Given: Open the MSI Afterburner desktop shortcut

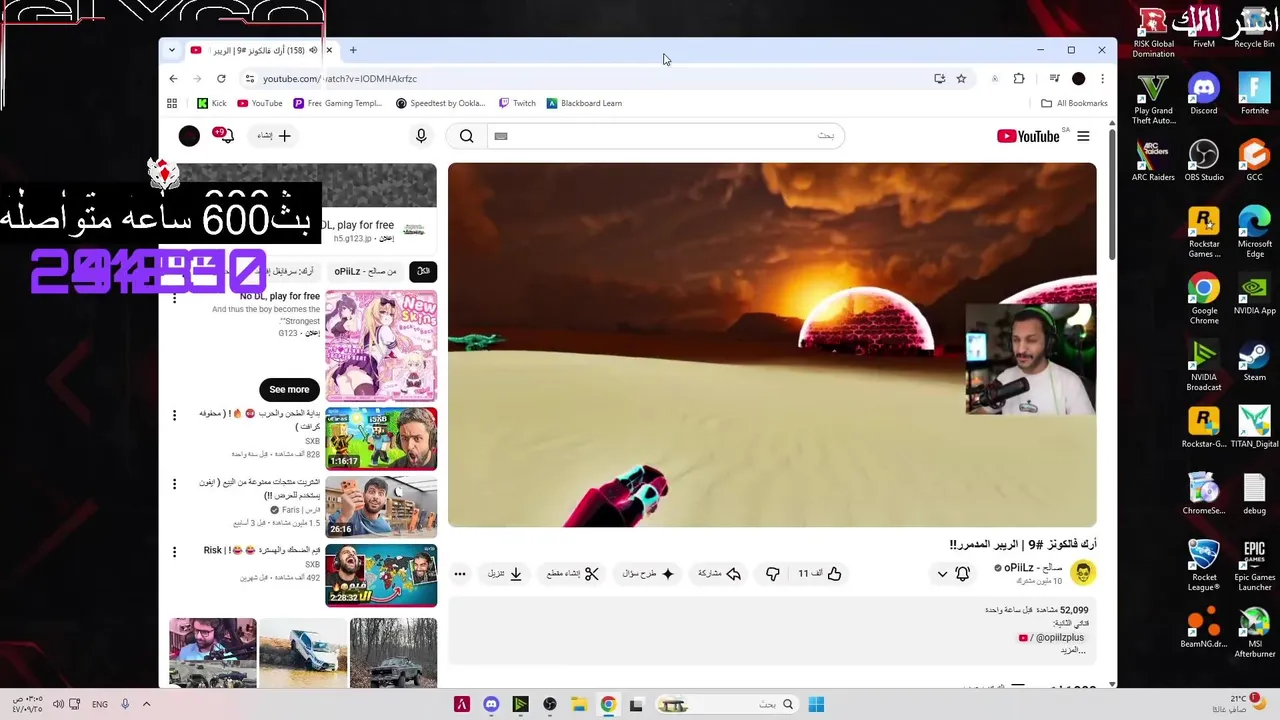Looking at the screenshot, I should coord(1254,633).
